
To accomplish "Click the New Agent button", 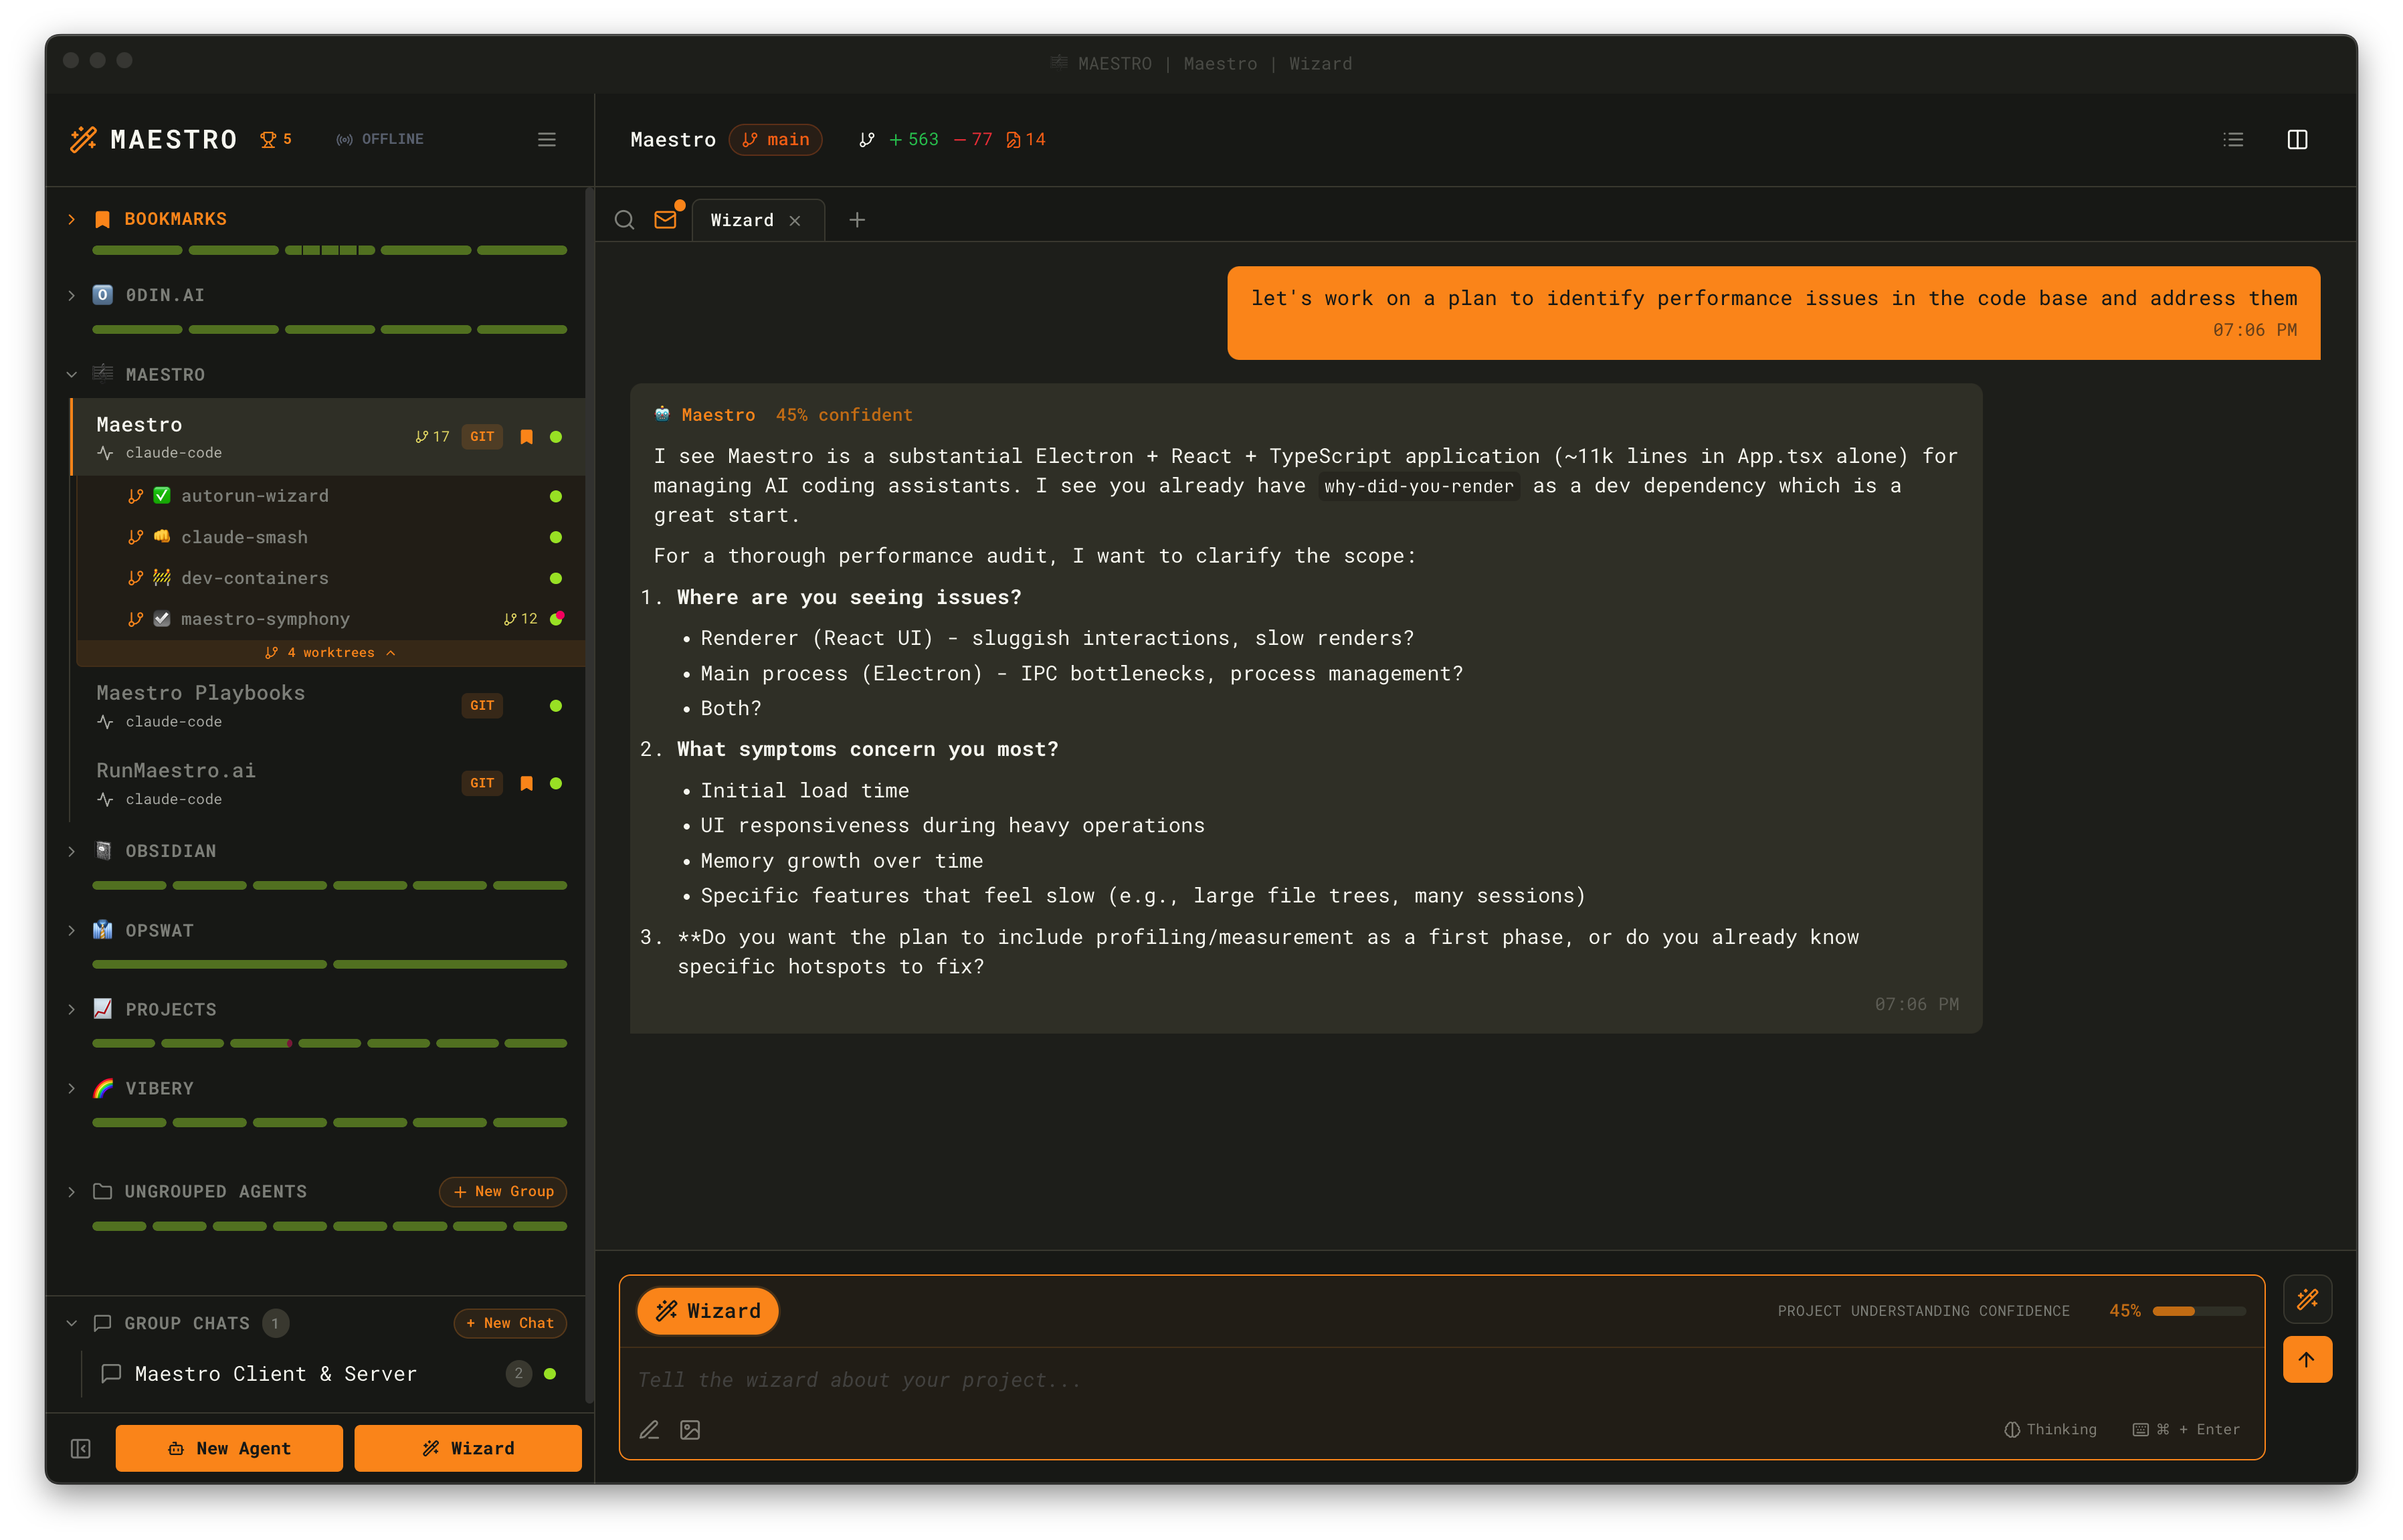I will 229,1447.
